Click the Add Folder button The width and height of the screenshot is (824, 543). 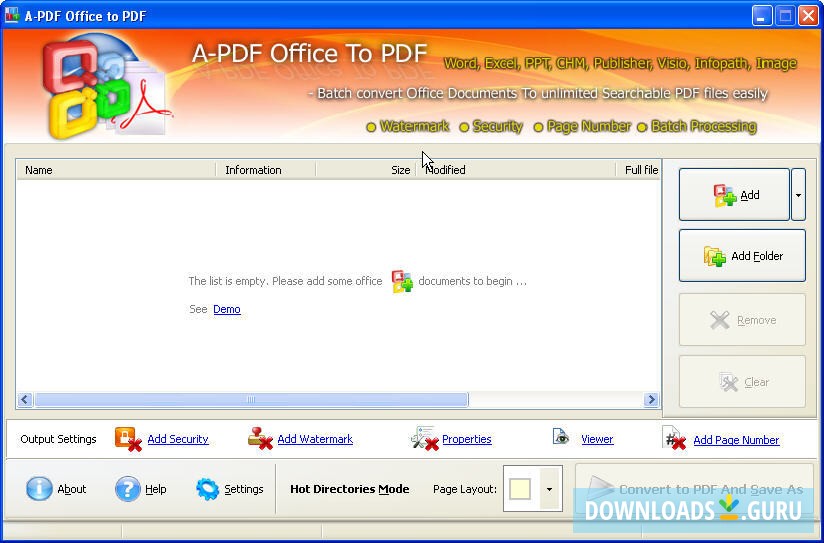point(742,256)
